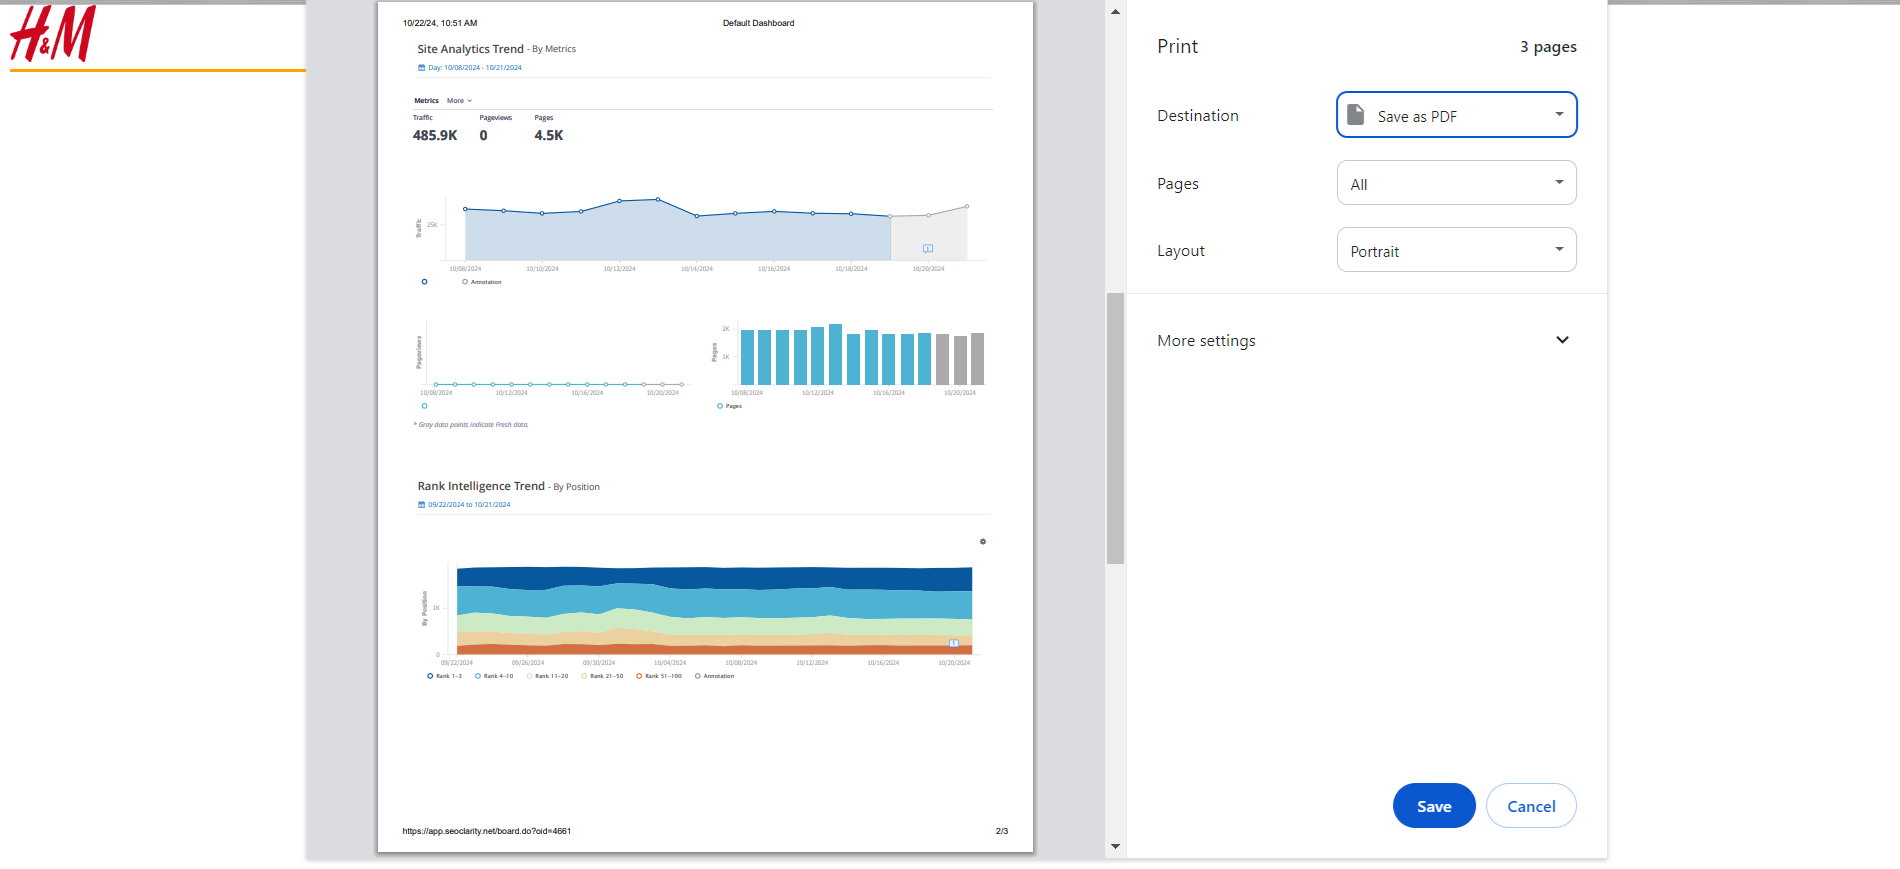Click the H&M logo

pyautogui.click(x=53, y=33)
